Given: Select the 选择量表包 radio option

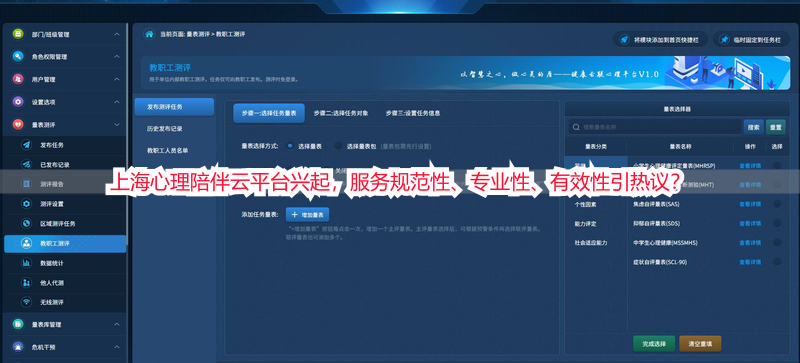Looking at the screenshot, I should (x=338, y=146).
